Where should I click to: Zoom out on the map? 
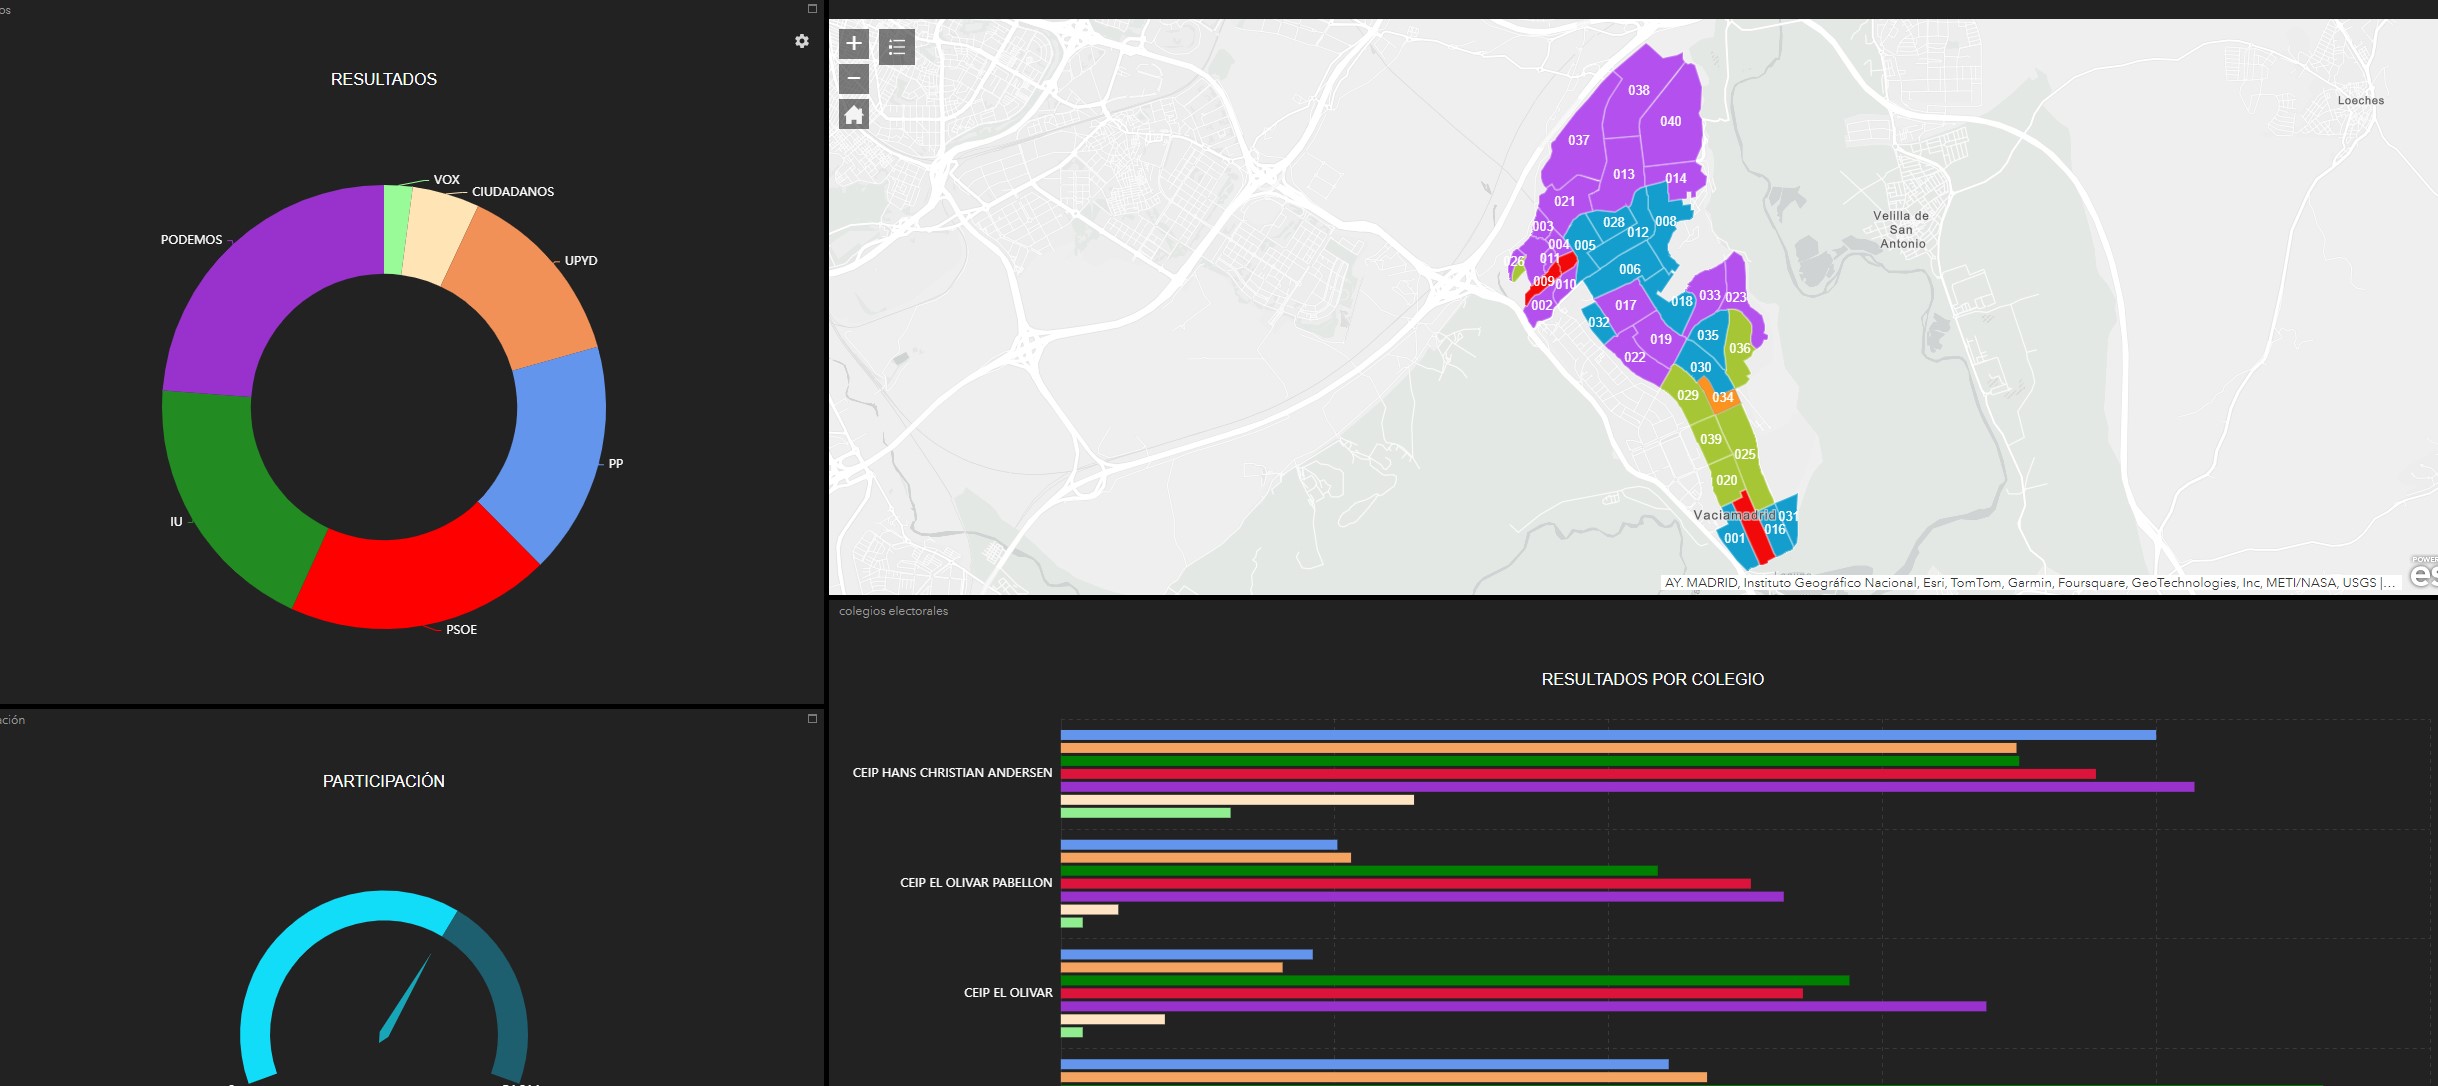(x=854, y=79)
